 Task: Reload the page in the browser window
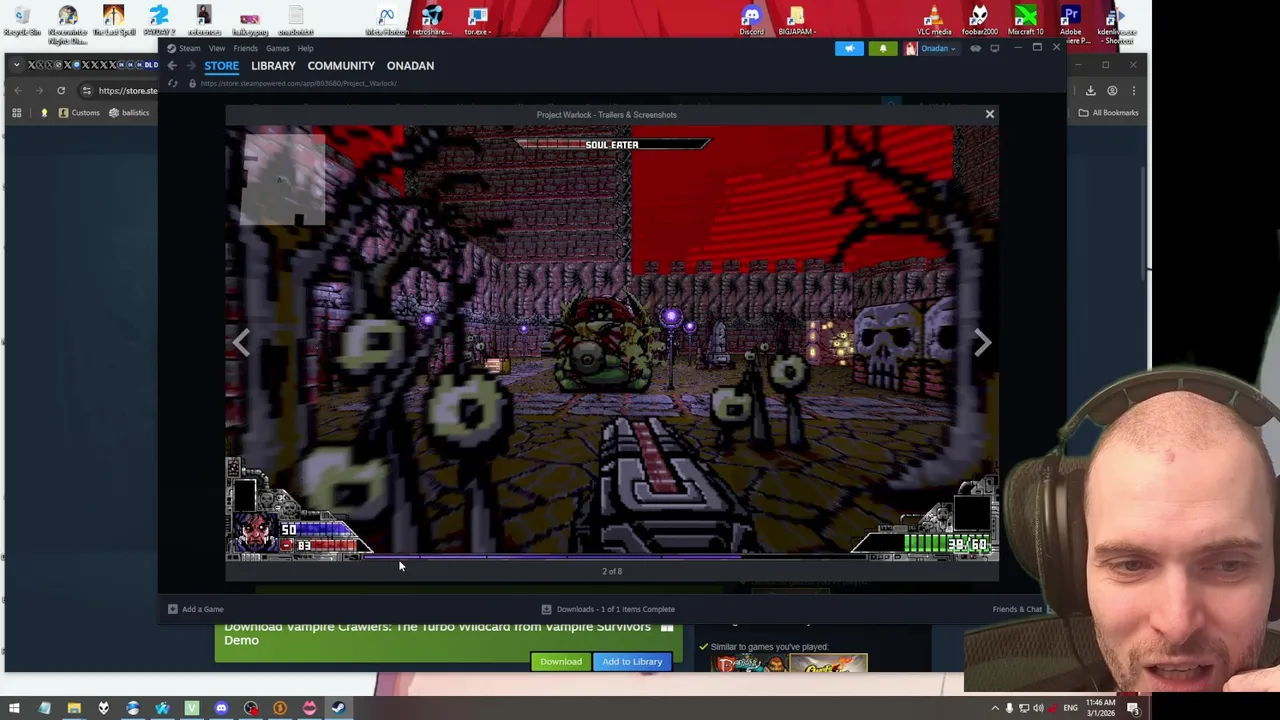(61, 91)
